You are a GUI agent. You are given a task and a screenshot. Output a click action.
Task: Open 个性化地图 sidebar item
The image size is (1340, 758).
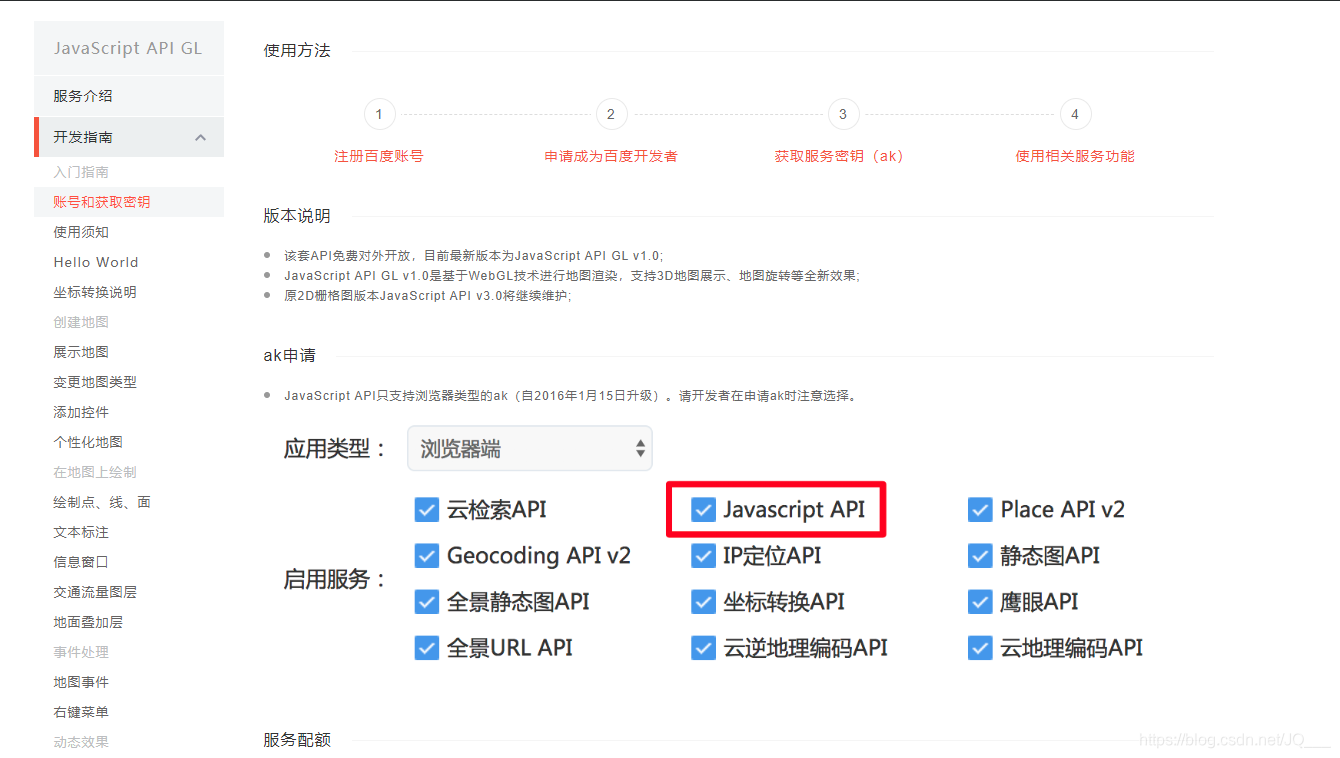point(88,442)
